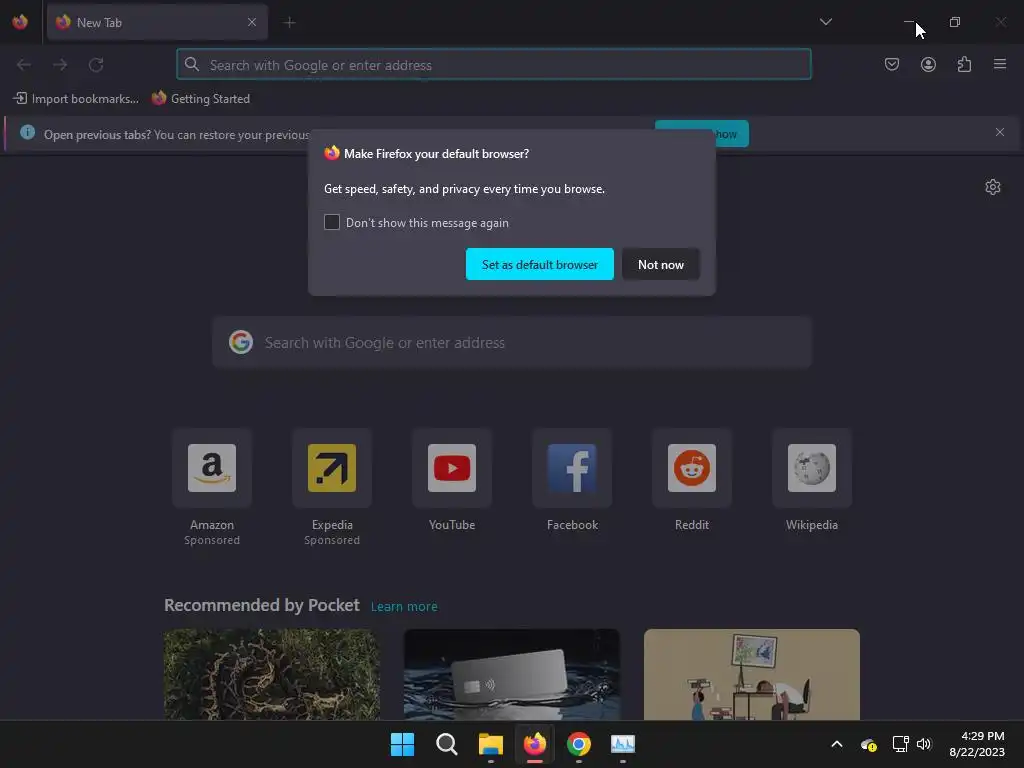Click the Not now button
Viewport: 1024px width, 768px height.
tap(661, 264)
